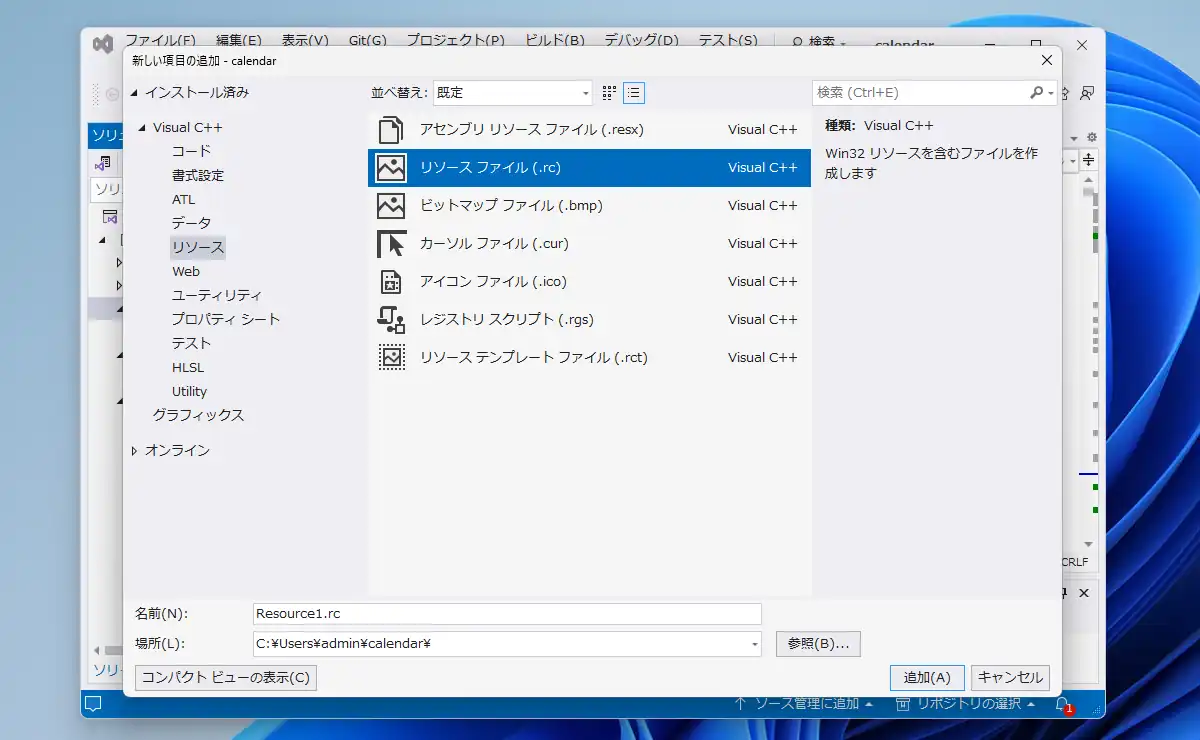Click the コンパクト ビューの表示(C) button
Image resolution: width=1200 pixels, height=740 pixels.
point(226,677)
